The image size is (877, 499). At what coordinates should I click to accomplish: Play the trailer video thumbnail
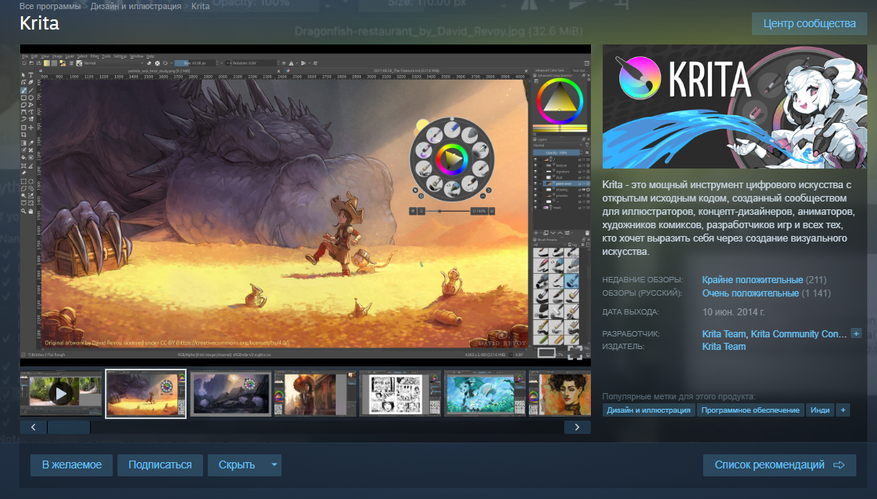(61, 393)
